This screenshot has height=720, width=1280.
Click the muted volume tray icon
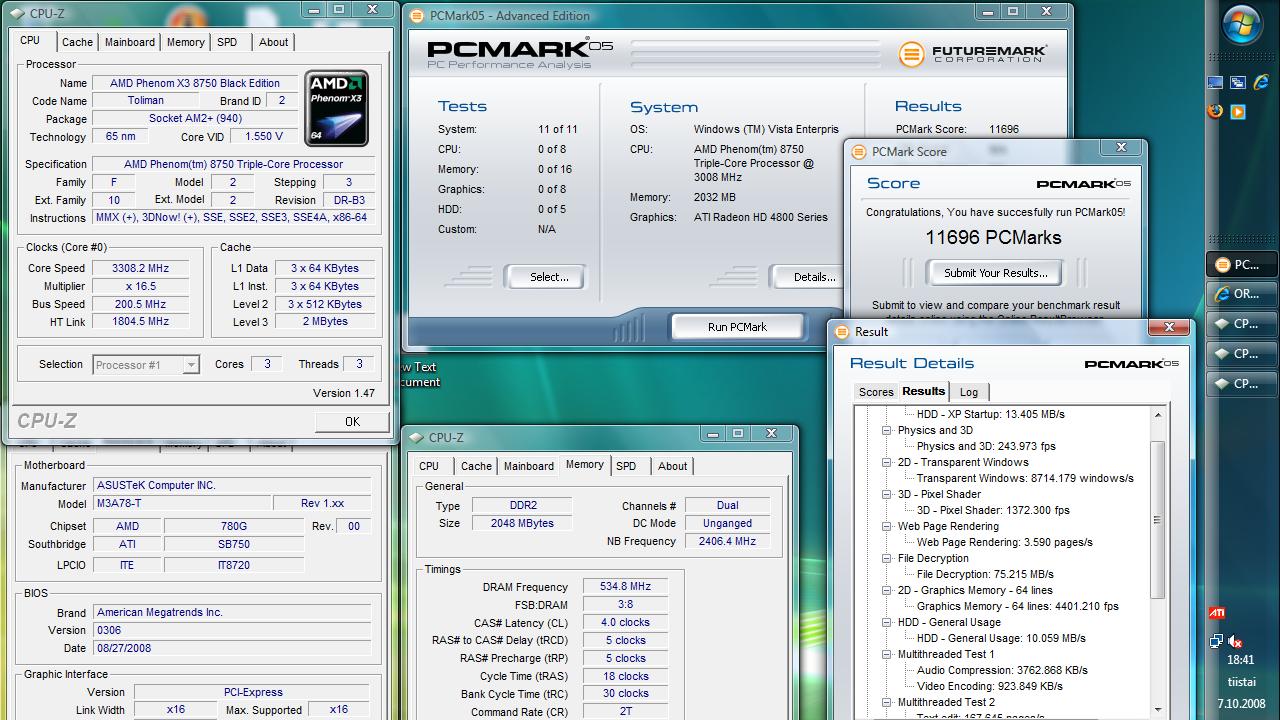point(1235,641)
